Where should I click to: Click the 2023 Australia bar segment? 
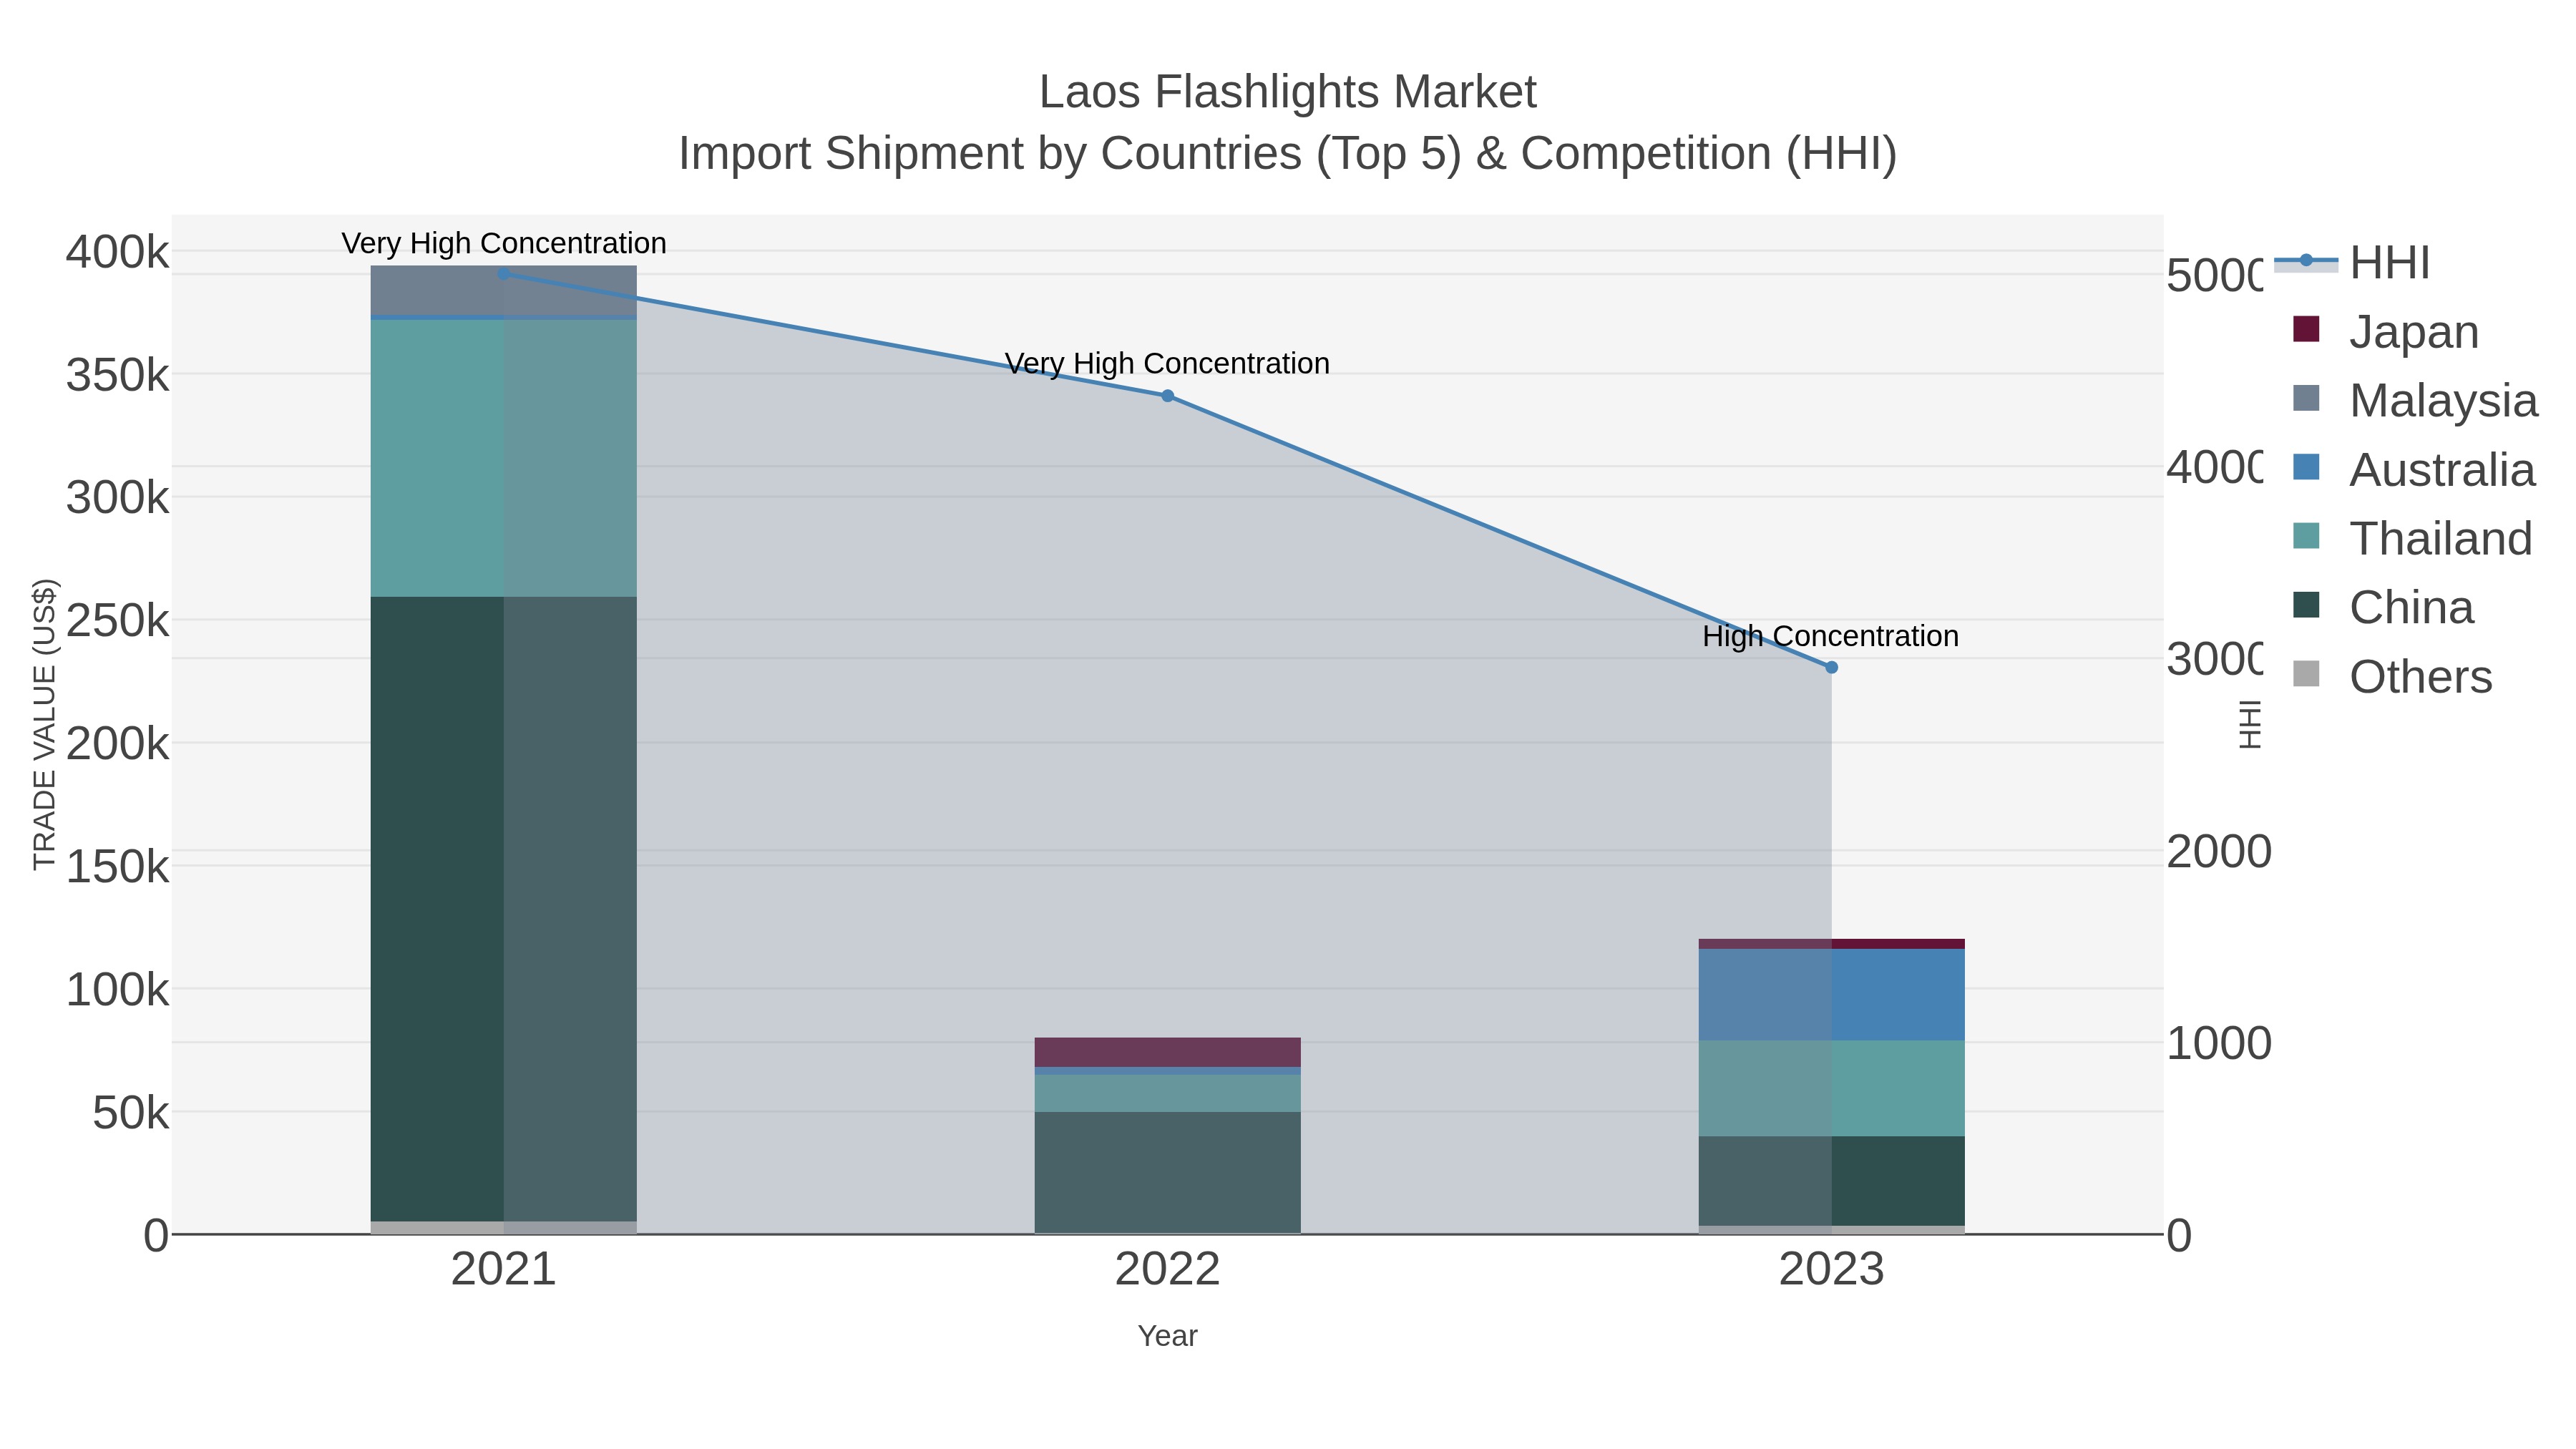click(1831, 995)
